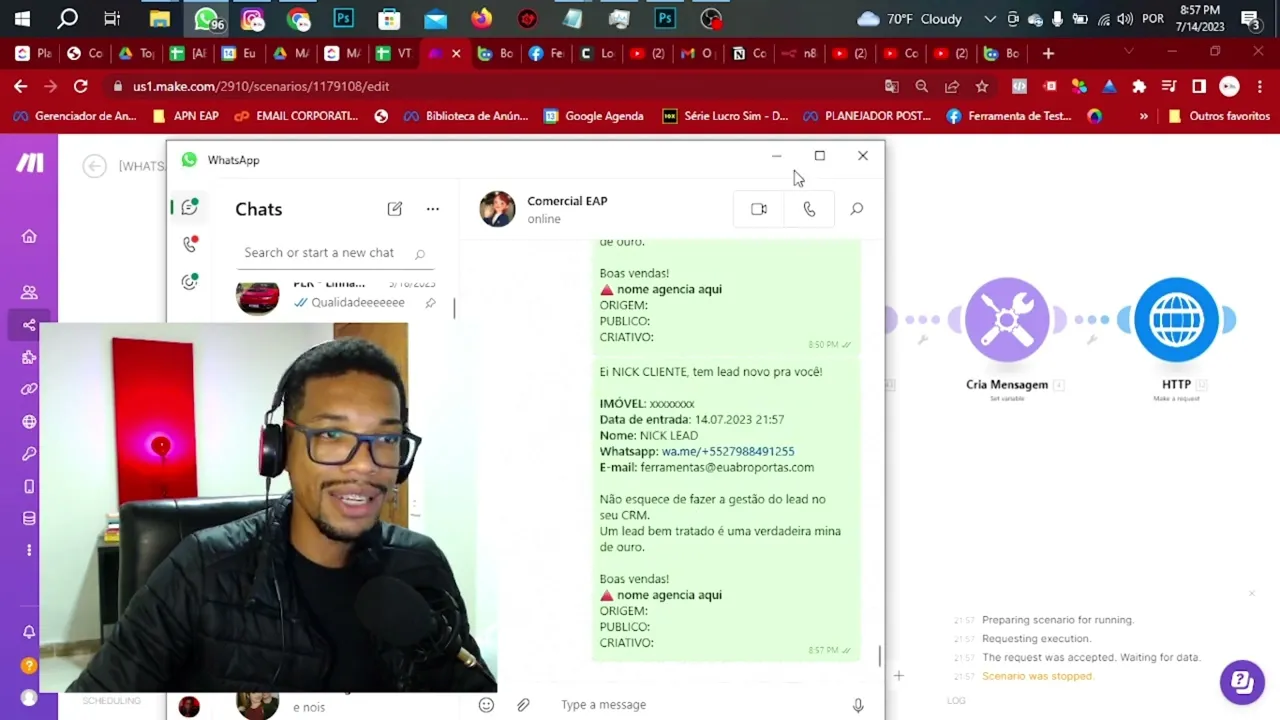Image resolution: width=1280 pixels, height=720 pixels.
Task: Open Make notifications bell icon
Action: pyautogui.click(x=29, y=632)
